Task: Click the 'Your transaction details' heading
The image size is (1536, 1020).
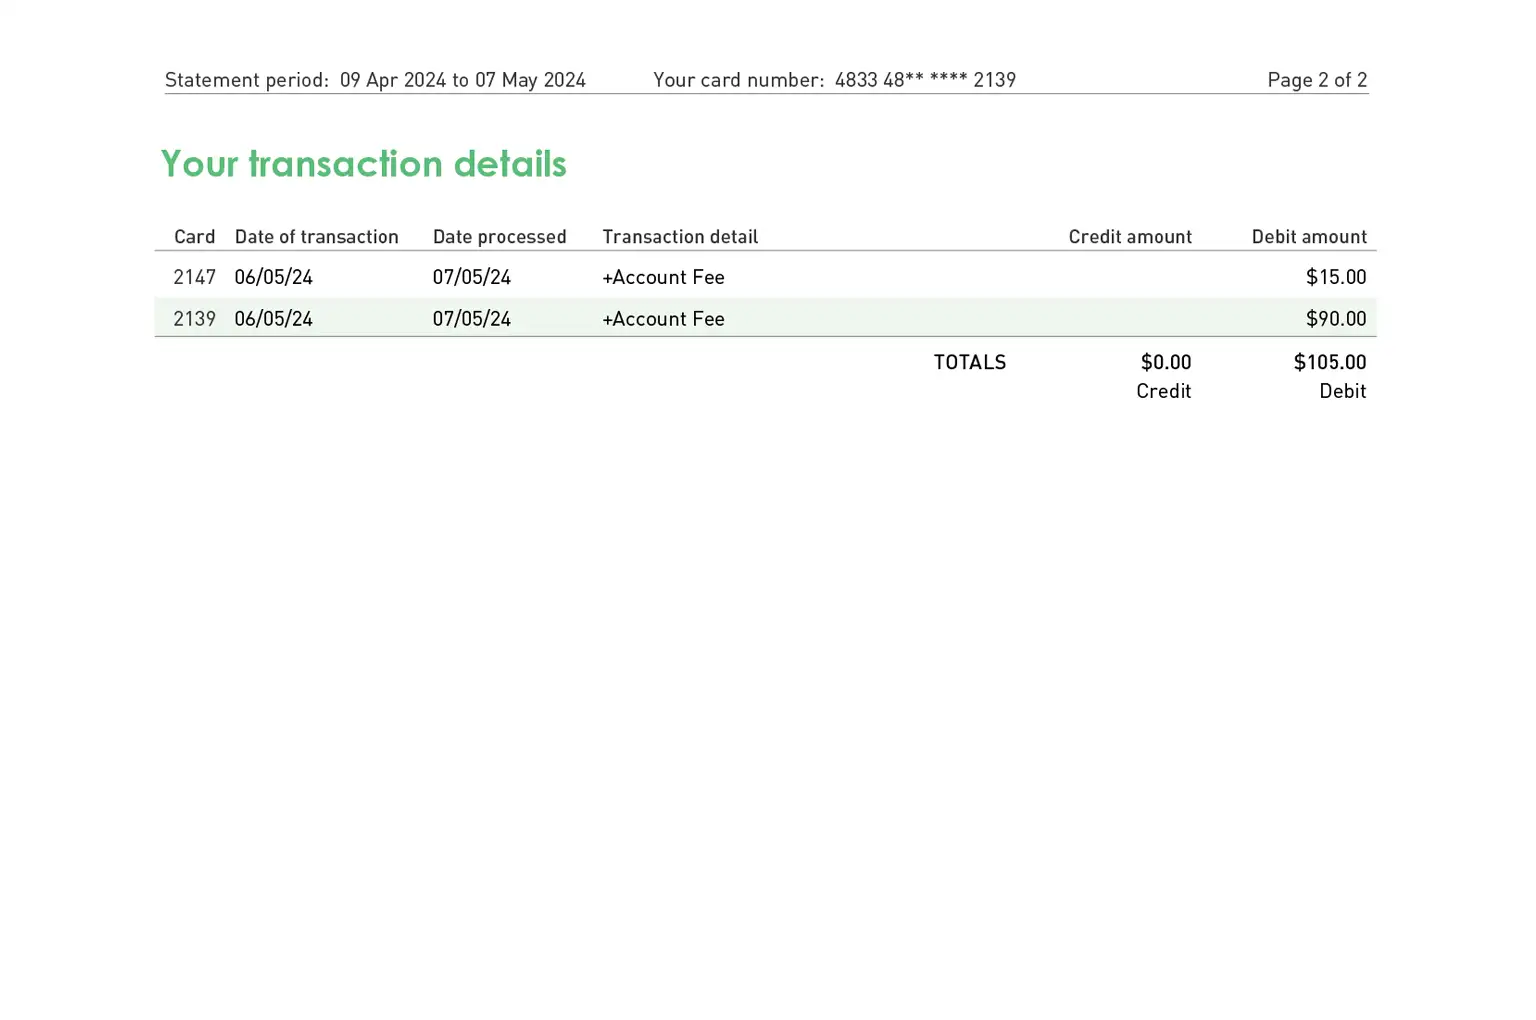Action: (x=363, y=164)
